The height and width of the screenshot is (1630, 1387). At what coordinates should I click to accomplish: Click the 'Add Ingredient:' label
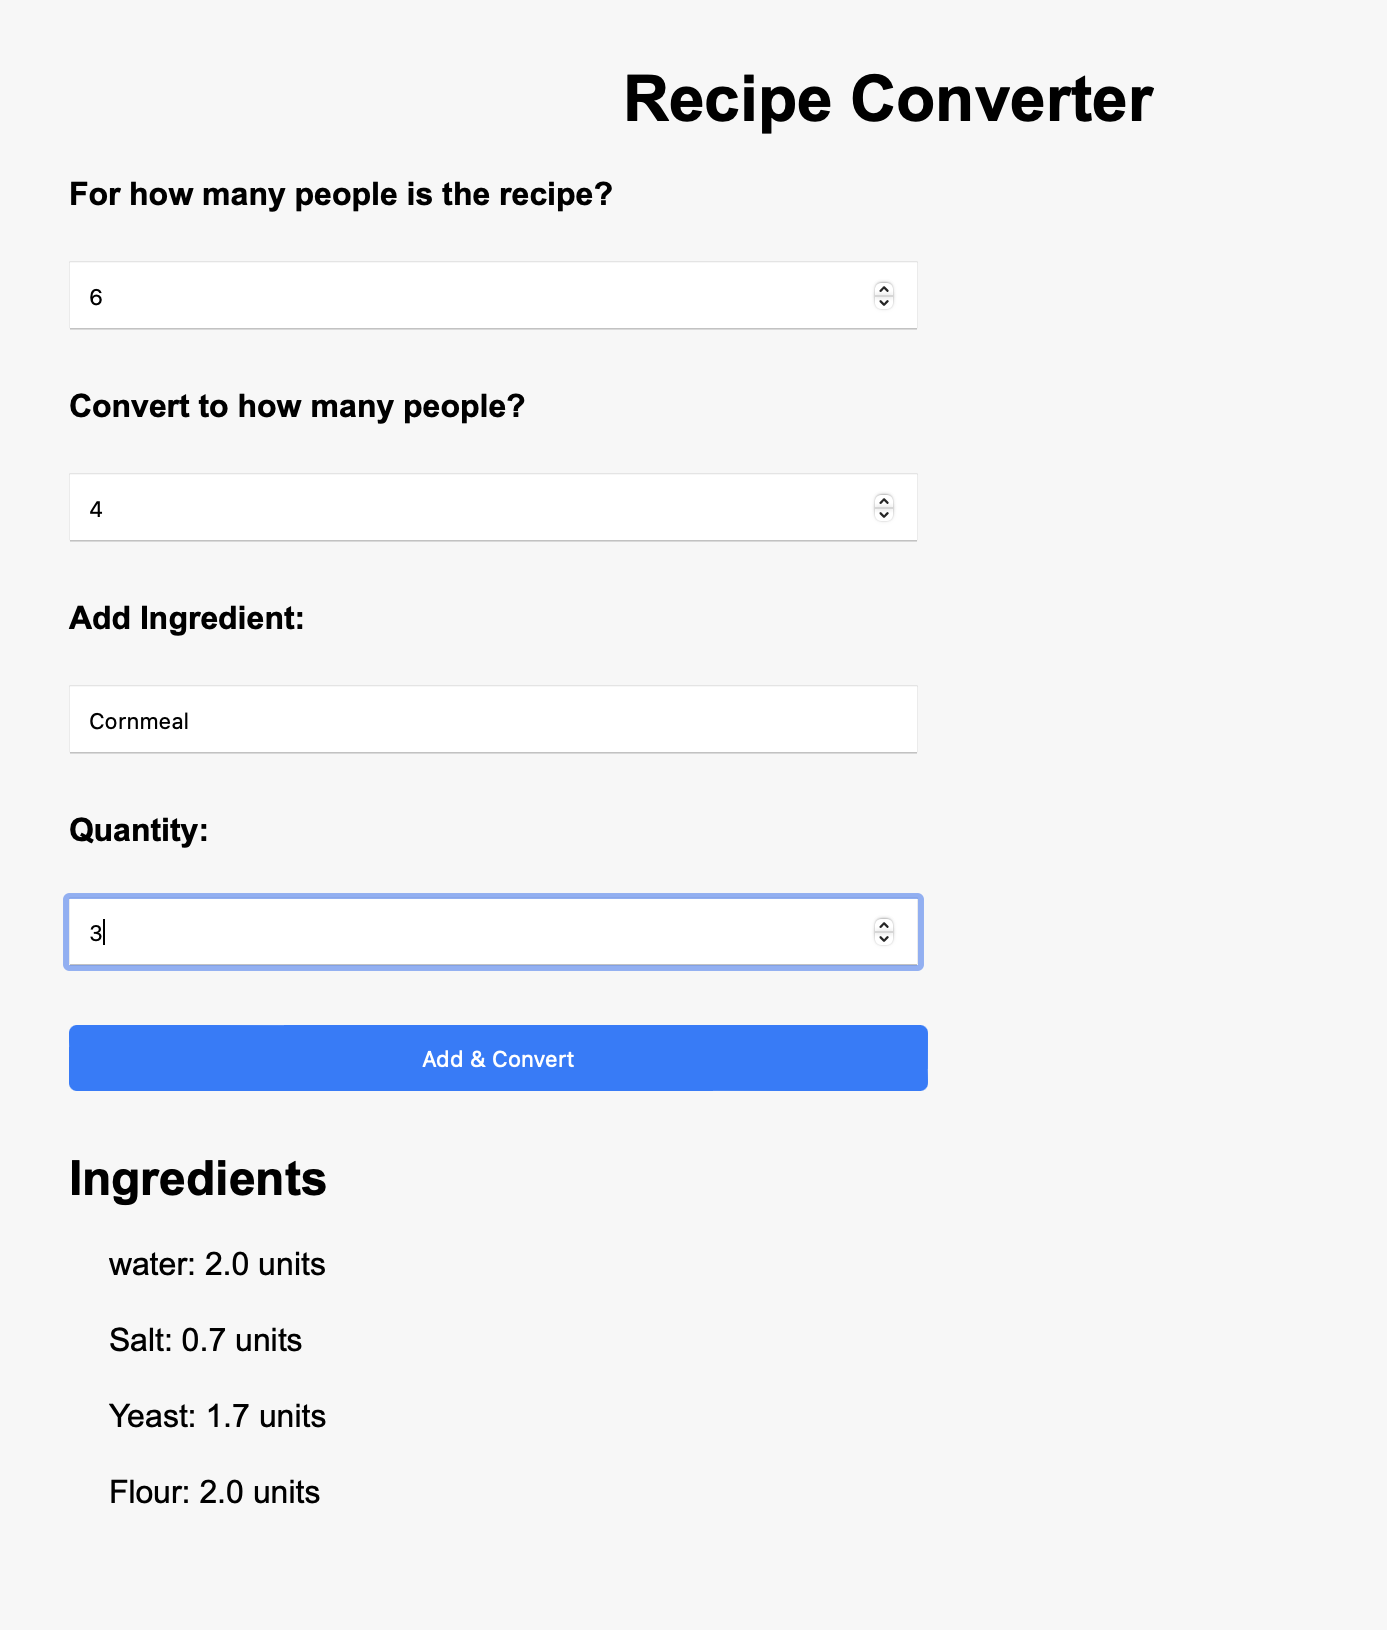186,618
